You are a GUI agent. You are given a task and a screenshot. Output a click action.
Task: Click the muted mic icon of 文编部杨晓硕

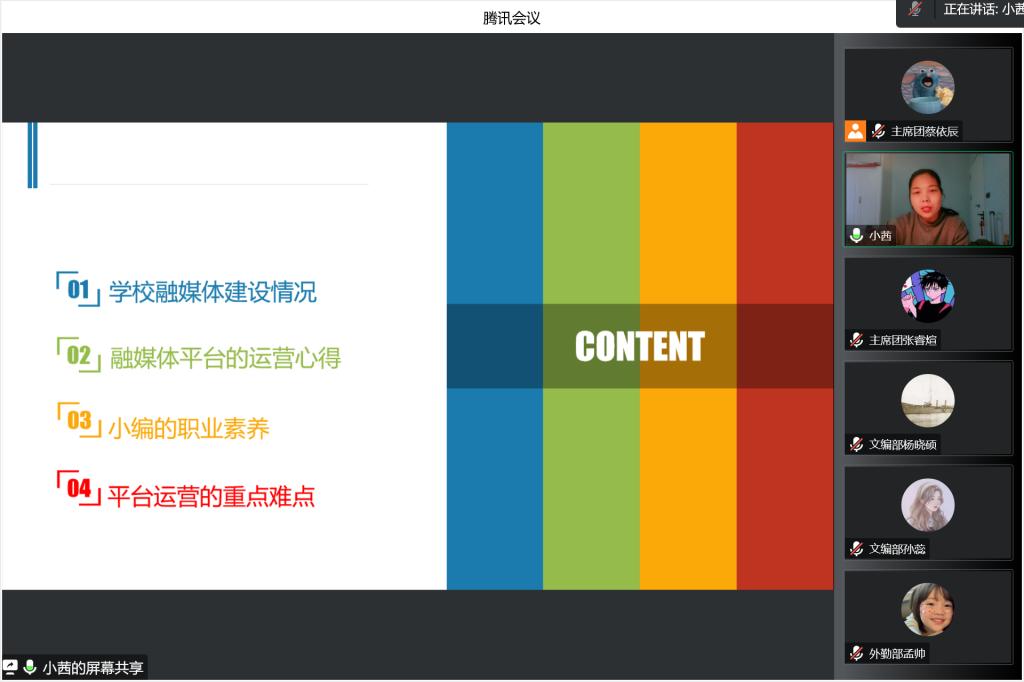pyautogui.click(x=856, y=444)
